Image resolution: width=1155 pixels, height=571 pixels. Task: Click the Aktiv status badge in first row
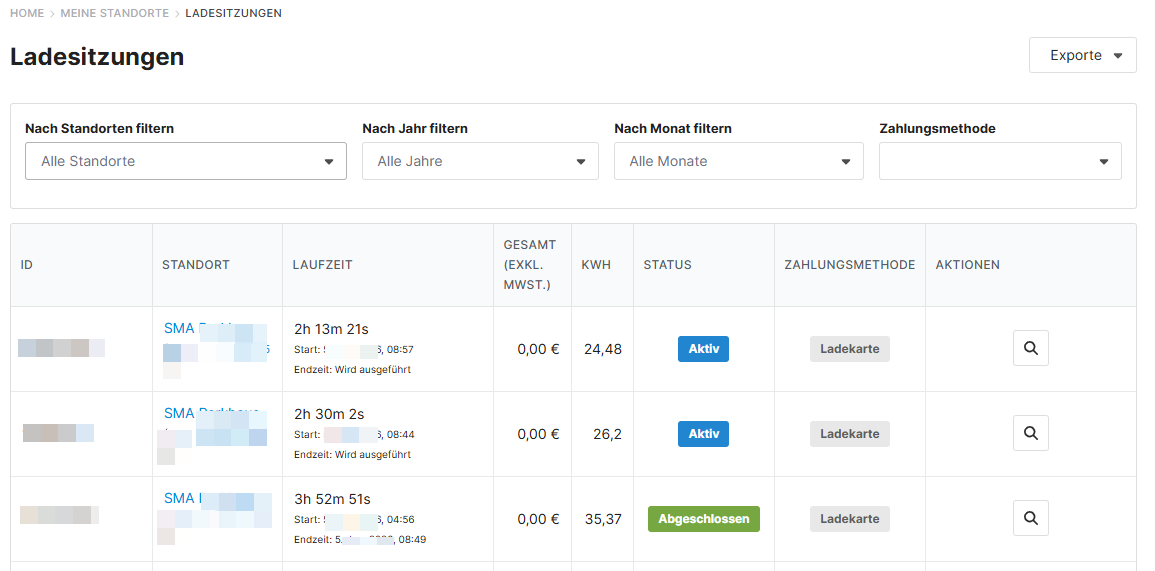[x=703, y=349]
